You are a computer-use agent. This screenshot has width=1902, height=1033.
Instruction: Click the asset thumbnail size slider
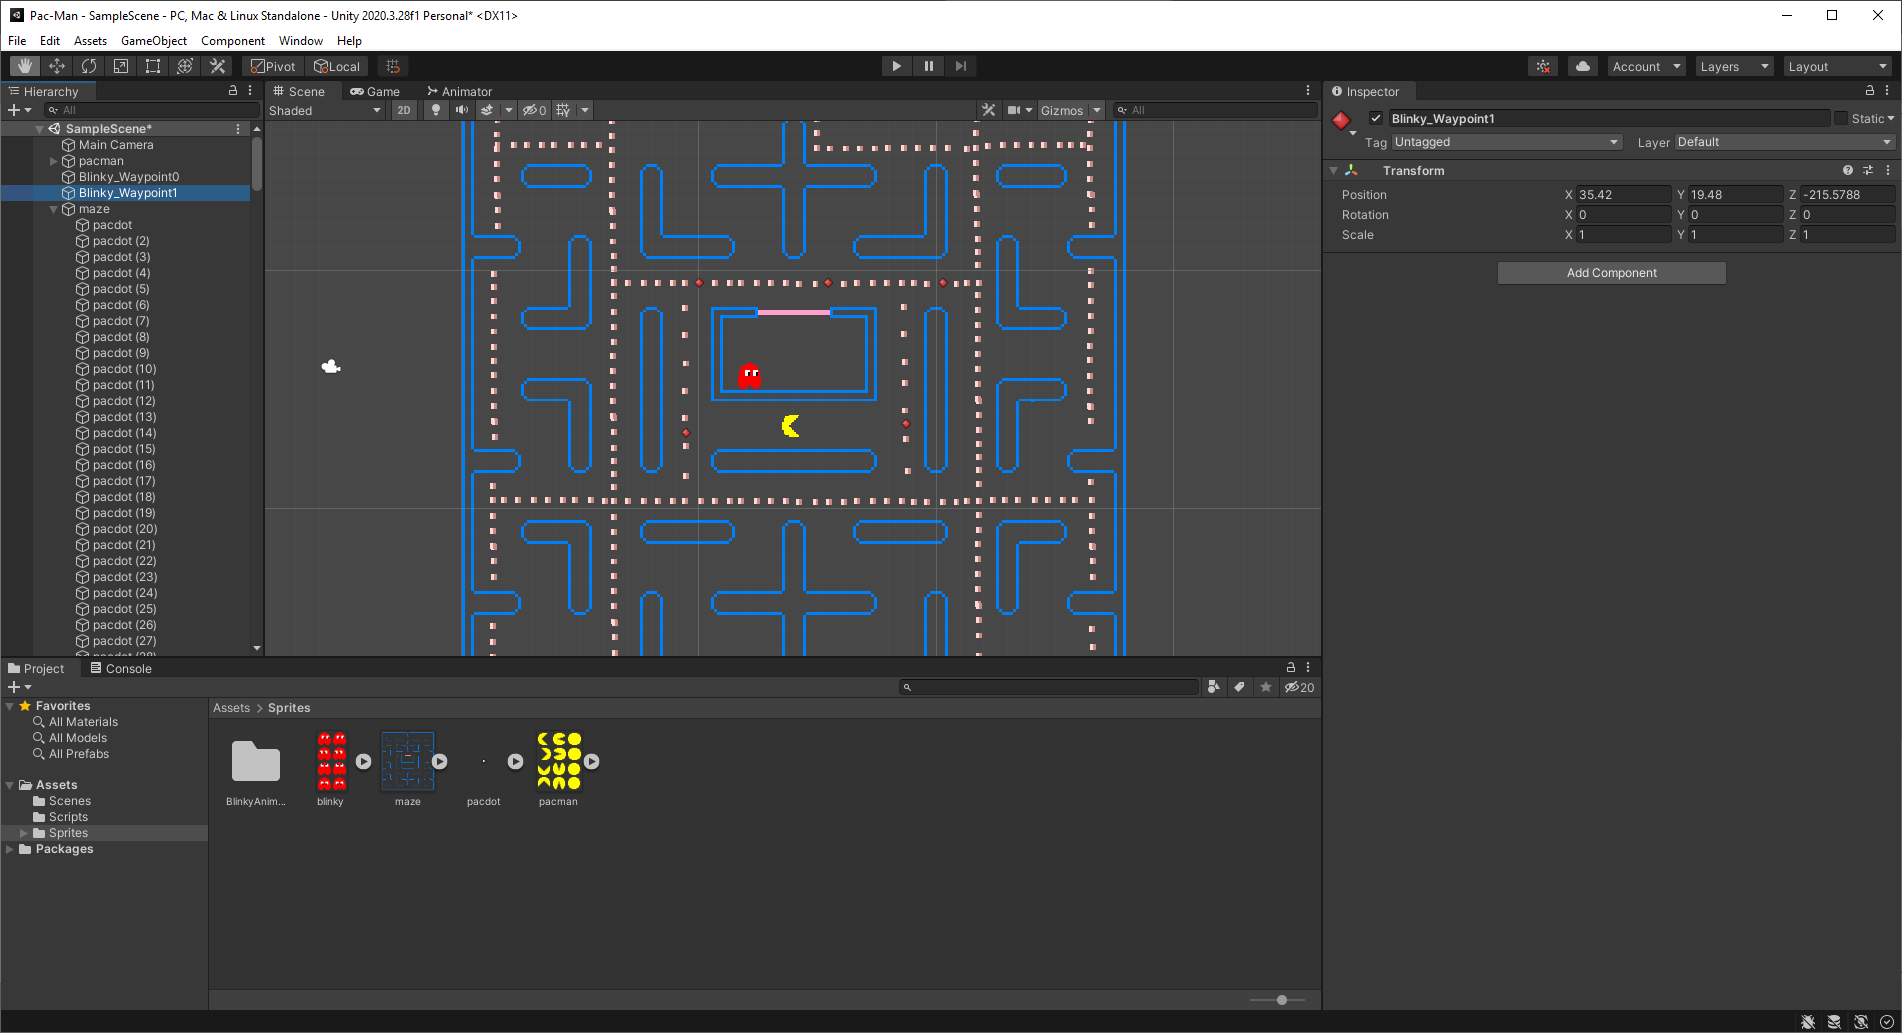click(x=1281, y=999)
